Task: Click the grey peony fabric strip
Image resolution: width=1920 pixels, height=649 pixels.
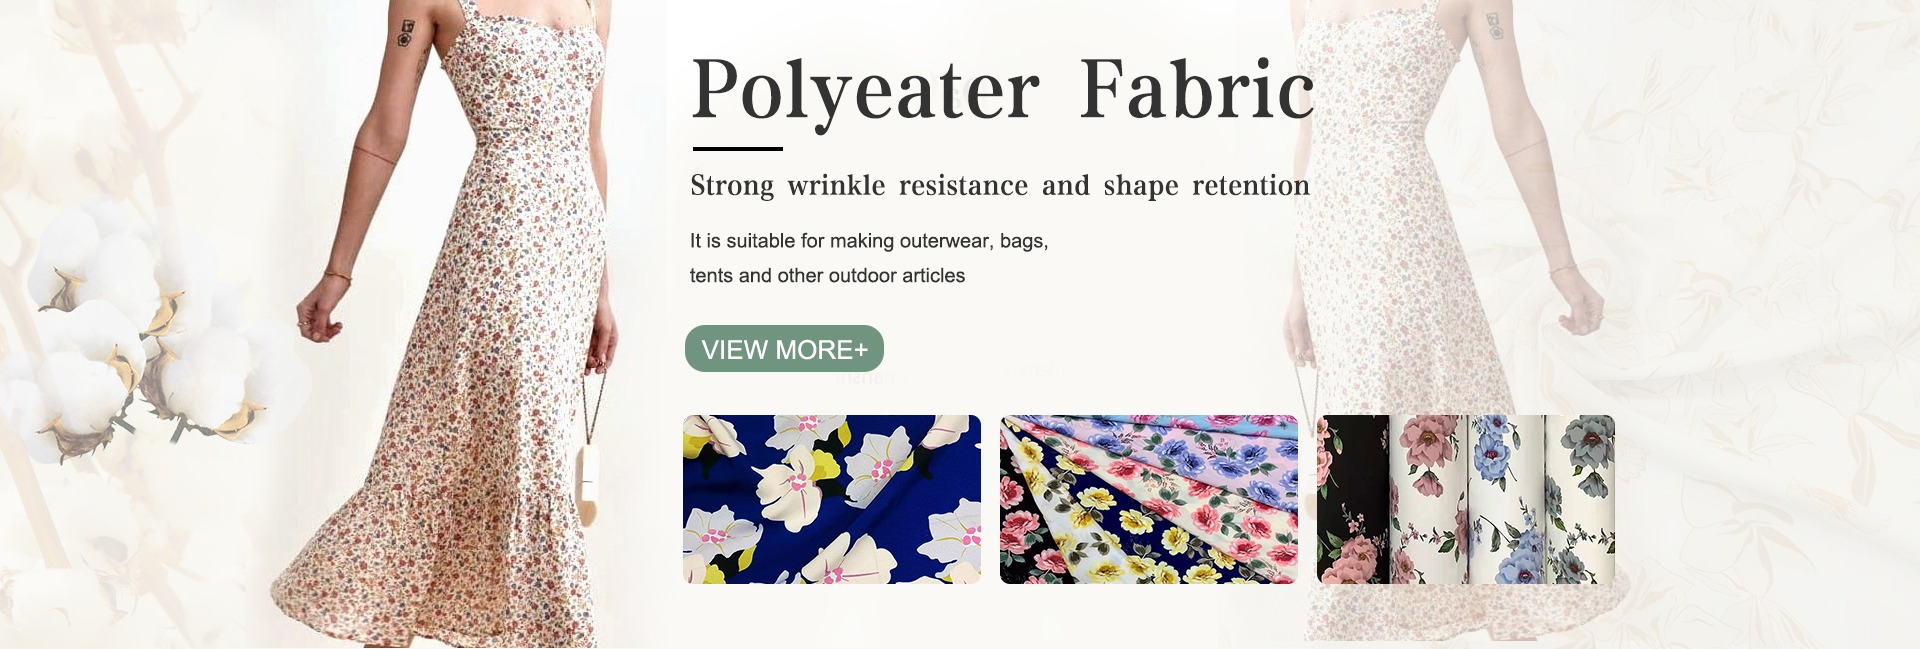Action: [1580, 499]
